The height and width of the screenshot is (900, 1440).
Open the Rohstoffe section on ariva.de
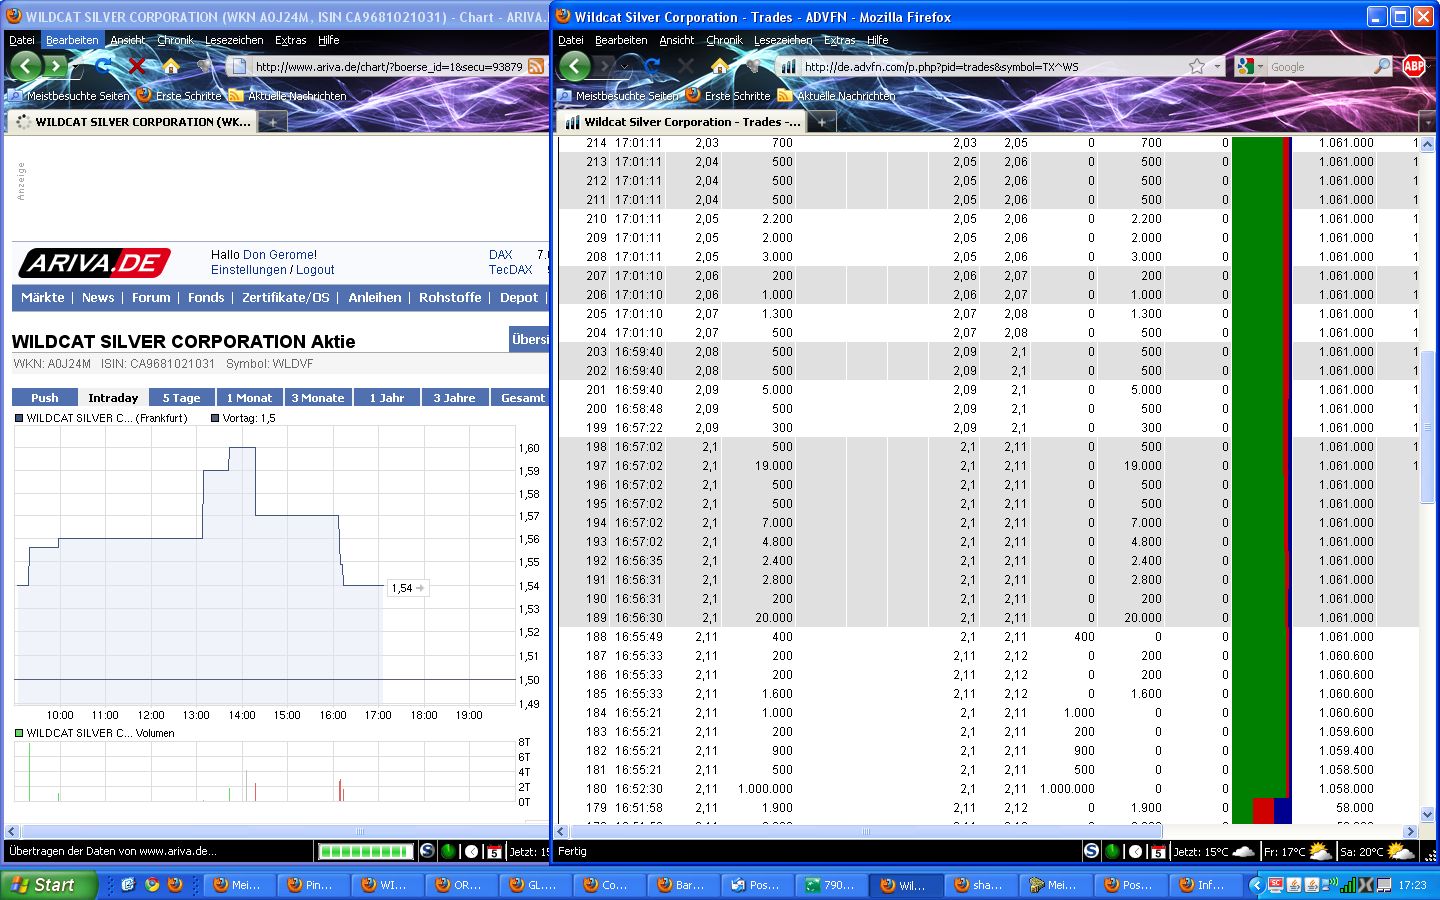coord(450,297)
